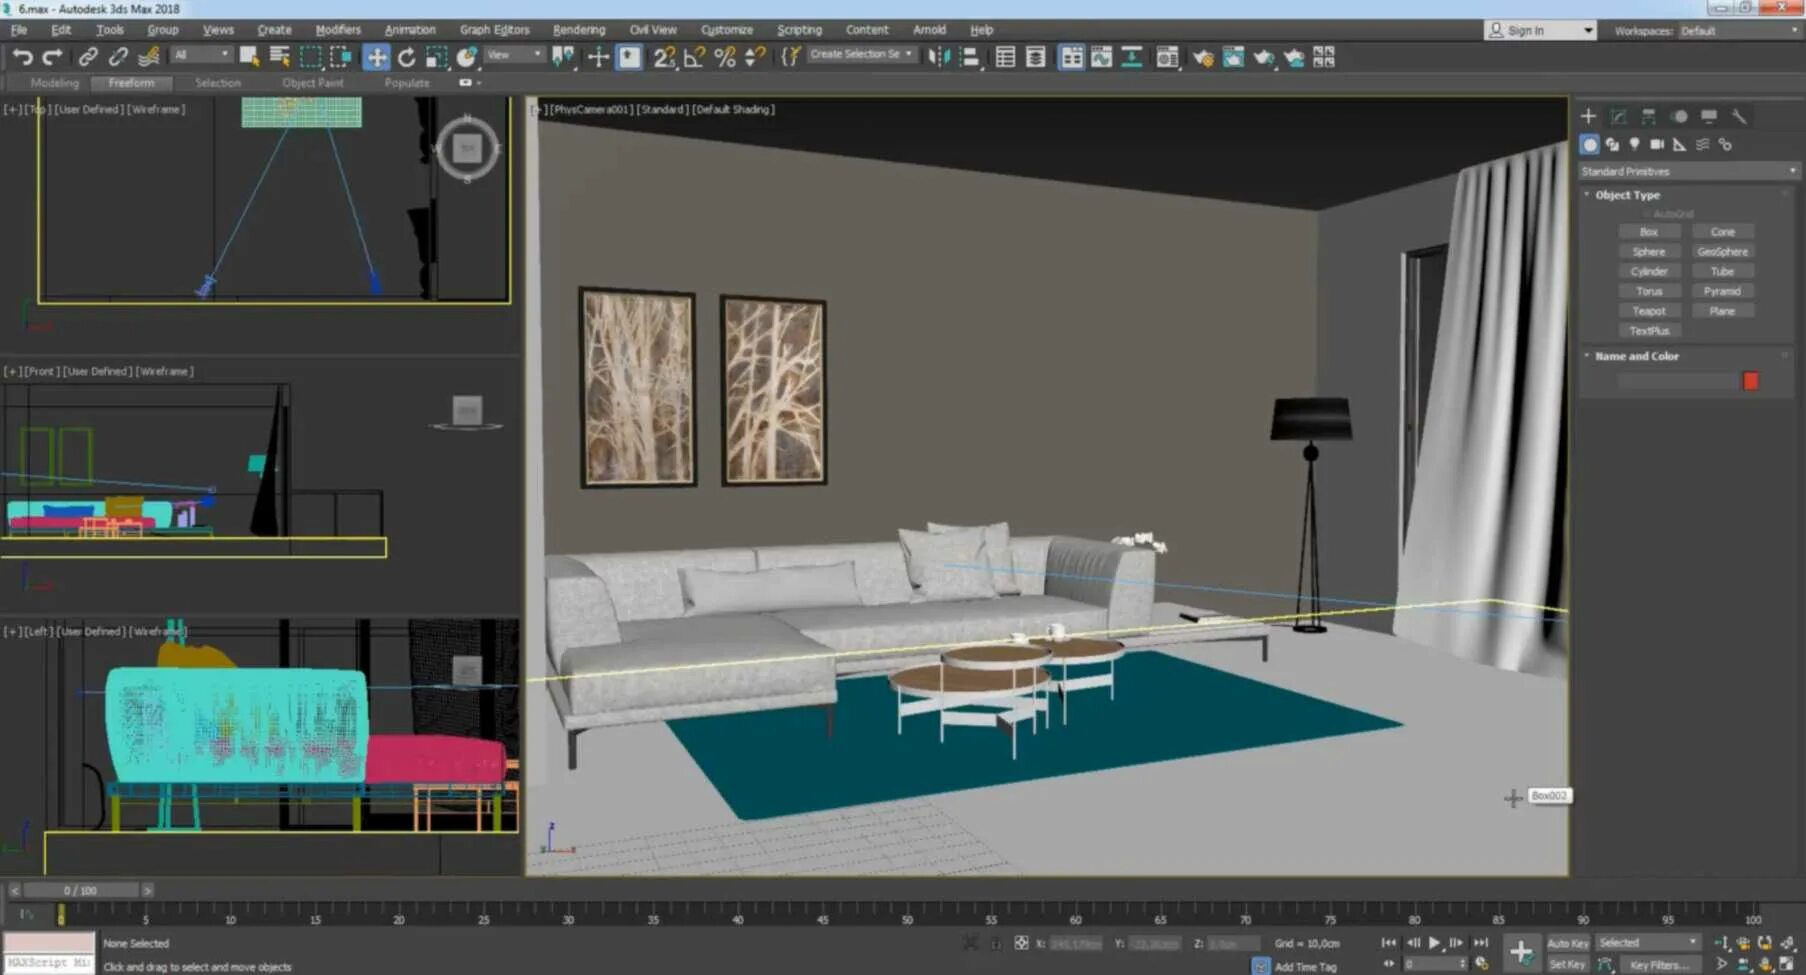The height and width of the screenshot is (975, 1806).
Task: Activate the Select Object tool
Action: pyautogui.click(x=249, y=57)
